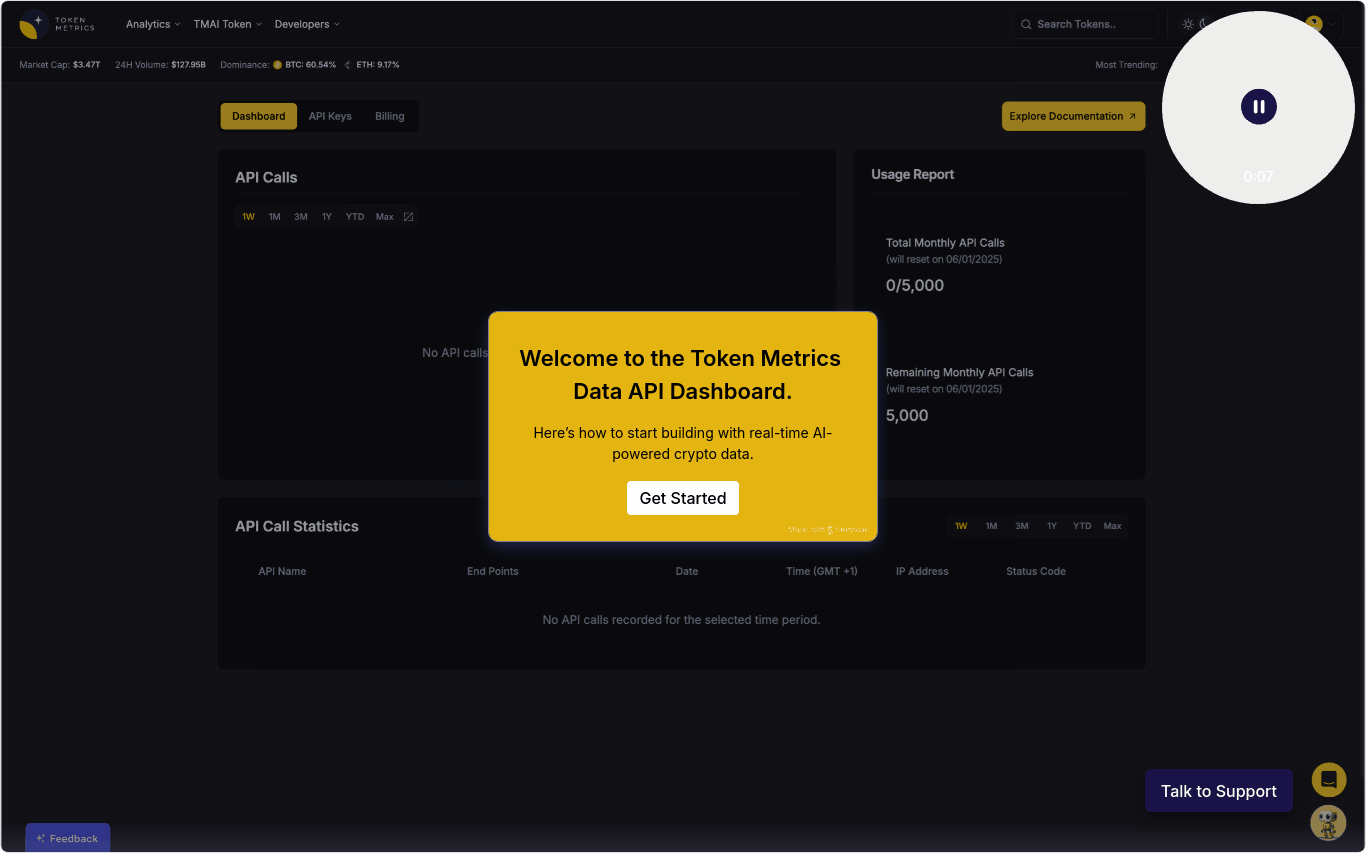The image size is (1366, 853).
Task: Open the robot chatbot icon
Action: [x=1328, y=823]
